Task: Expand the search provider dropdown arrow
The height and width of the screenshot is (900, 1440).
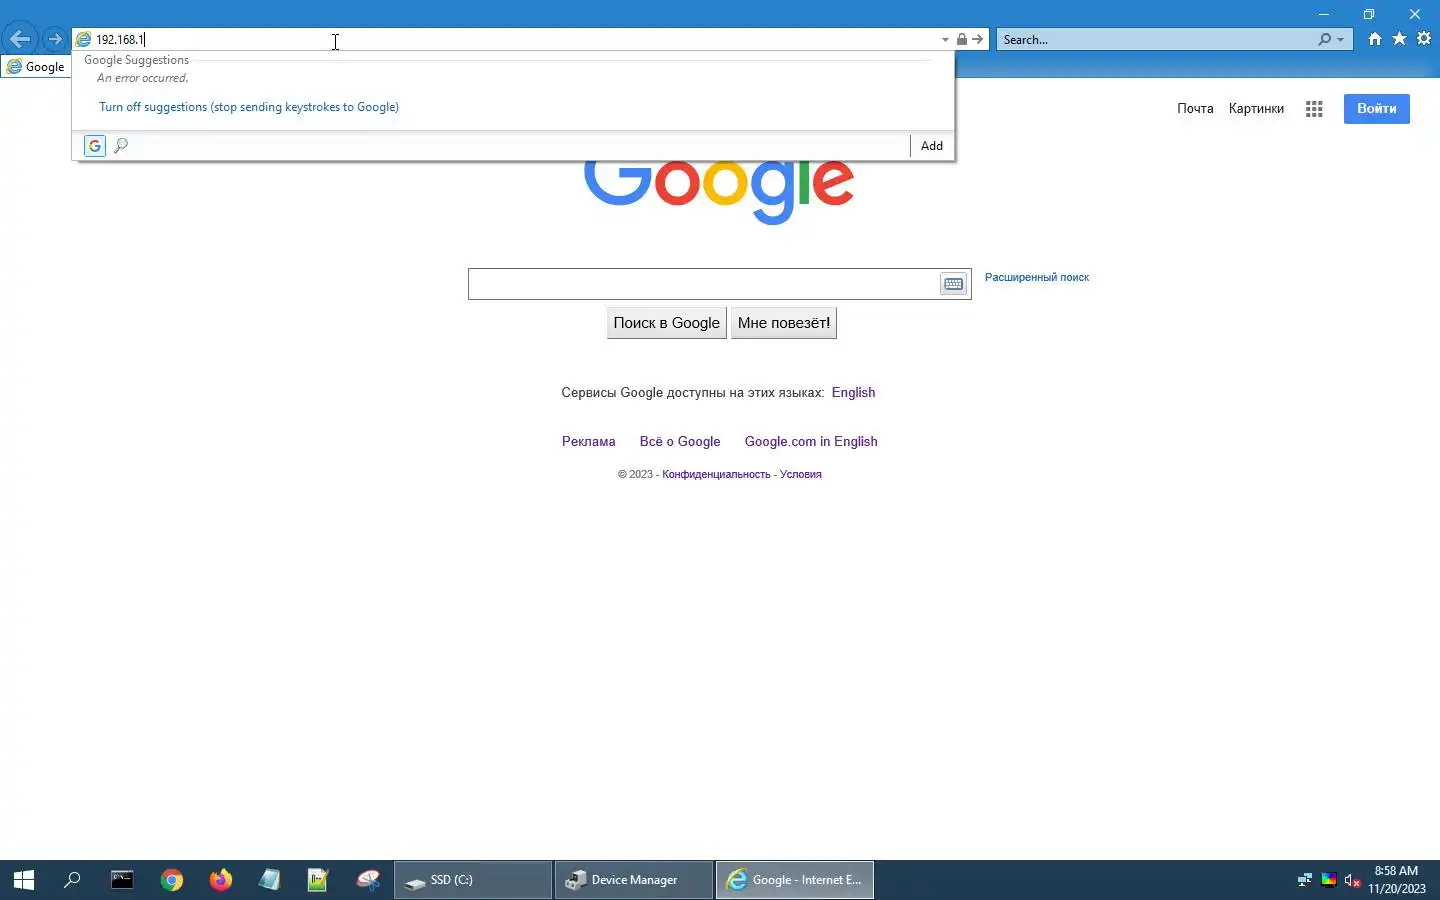Action: coord(1341,40)
